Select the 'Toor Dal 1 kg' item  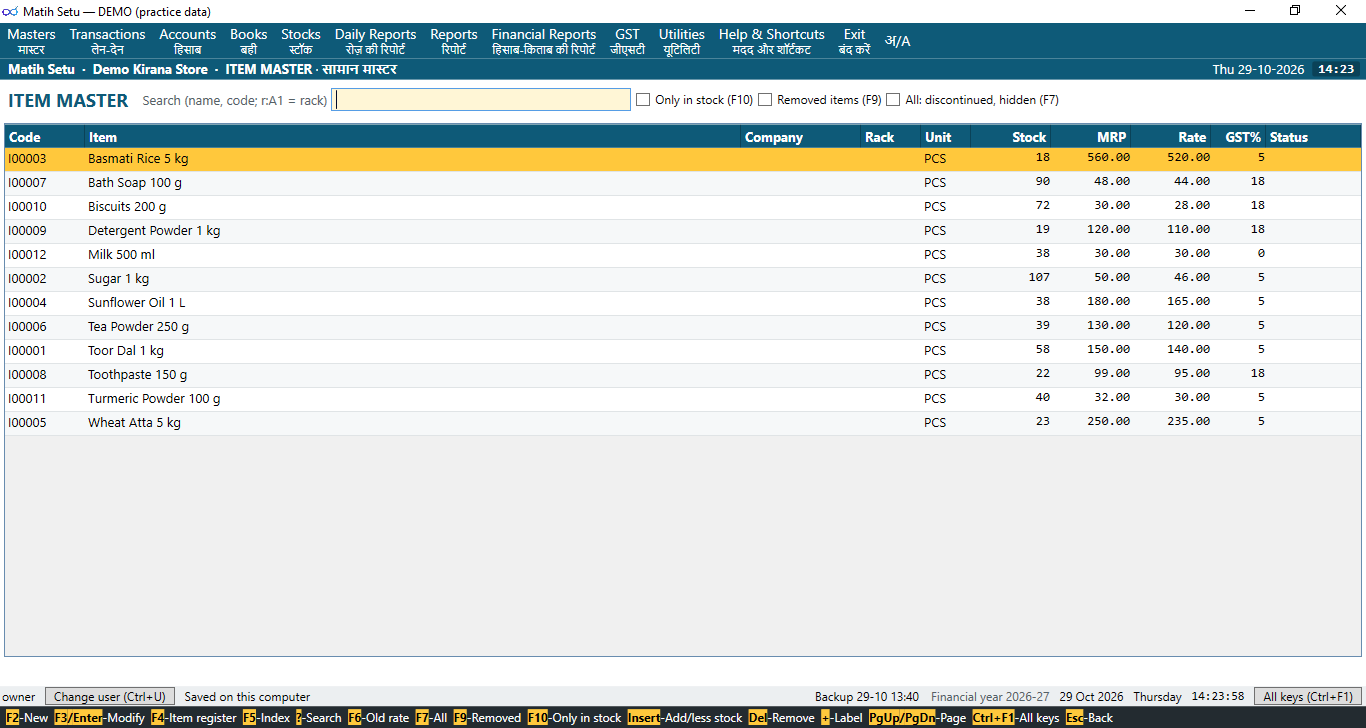pyautogui.click(x=683, y=351)
